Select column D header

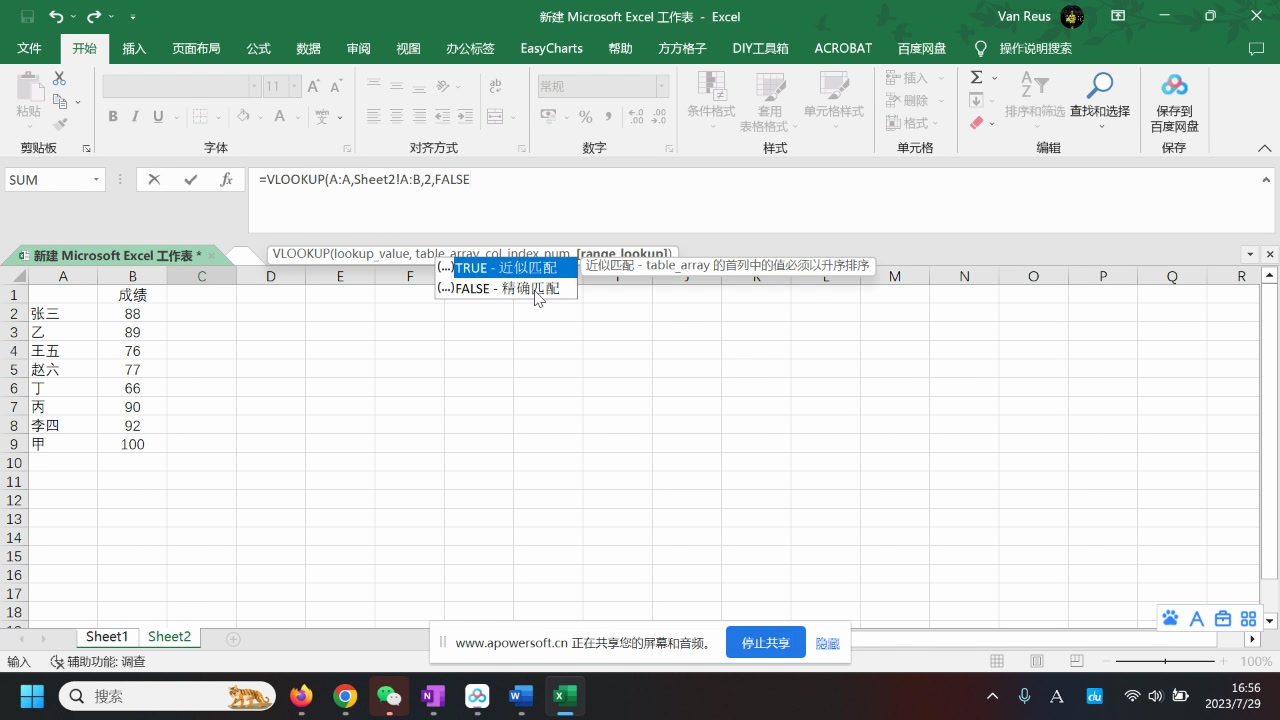click(x=271, y=276)
